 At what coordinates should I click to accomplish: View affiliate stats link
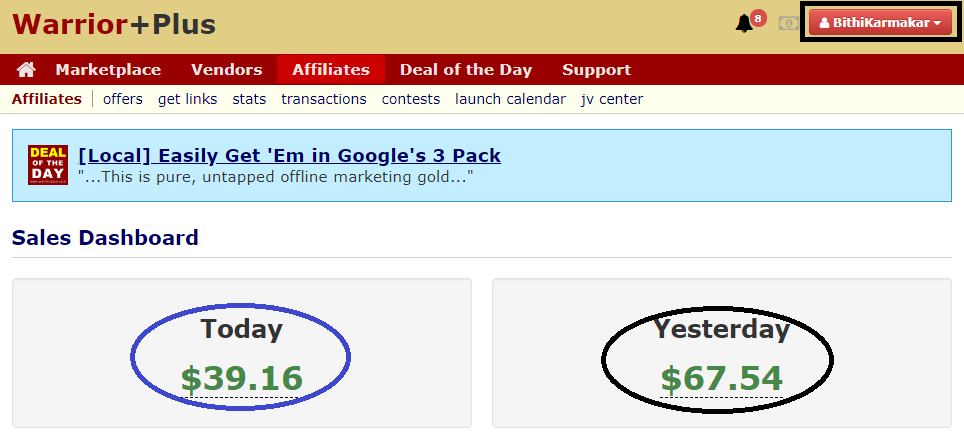coord(249,99)
